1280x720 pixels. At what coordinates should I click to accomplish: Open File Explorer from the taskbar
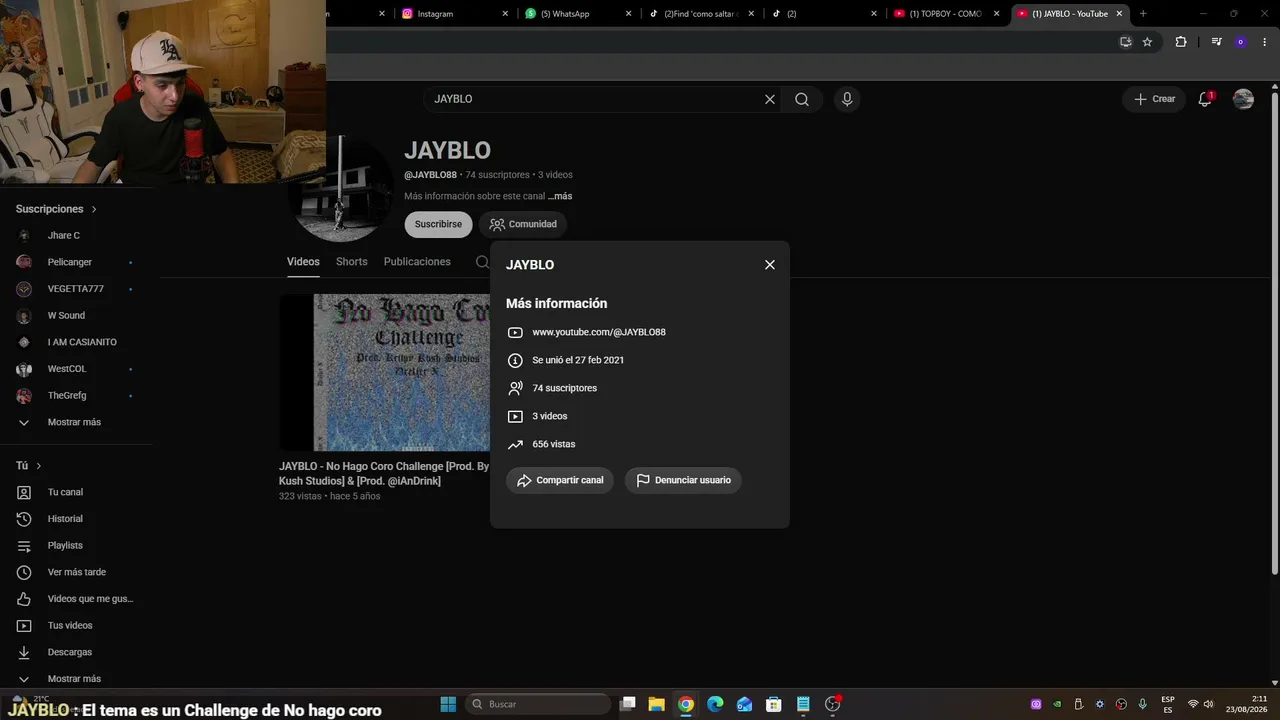pos(657,704)
